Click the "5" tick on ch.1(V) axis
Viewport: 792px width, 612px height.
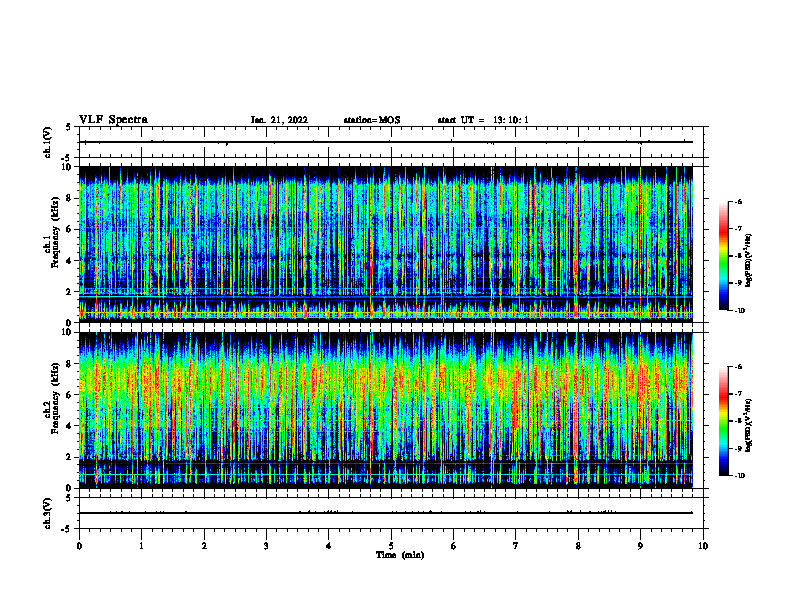point(68,128)
